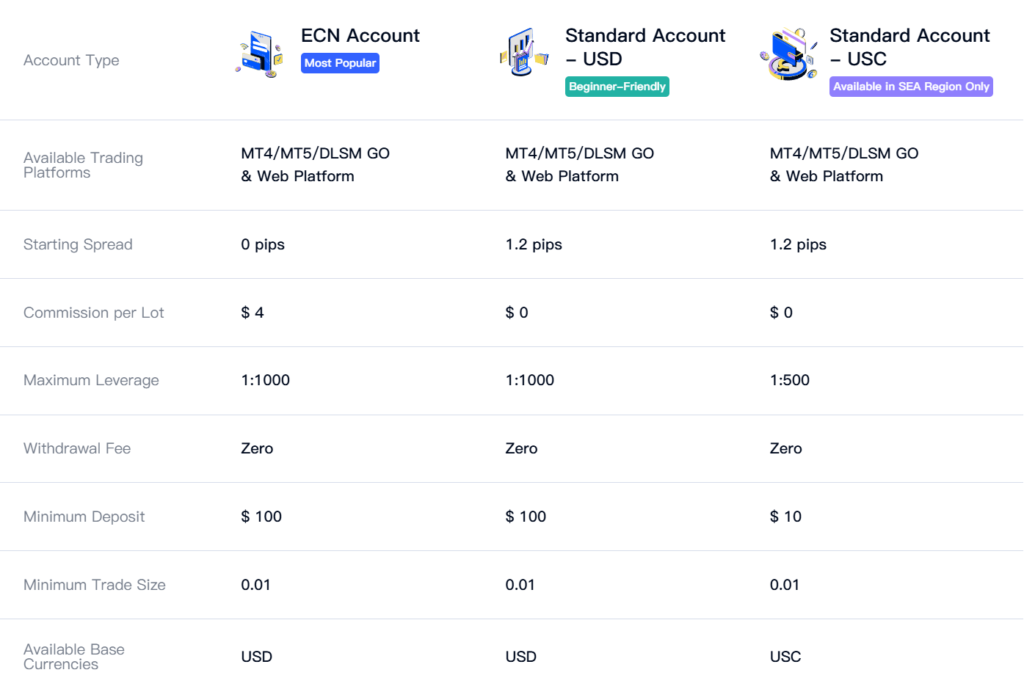
Task: Click the $ 4 commission value
Action: coord(253,312)
